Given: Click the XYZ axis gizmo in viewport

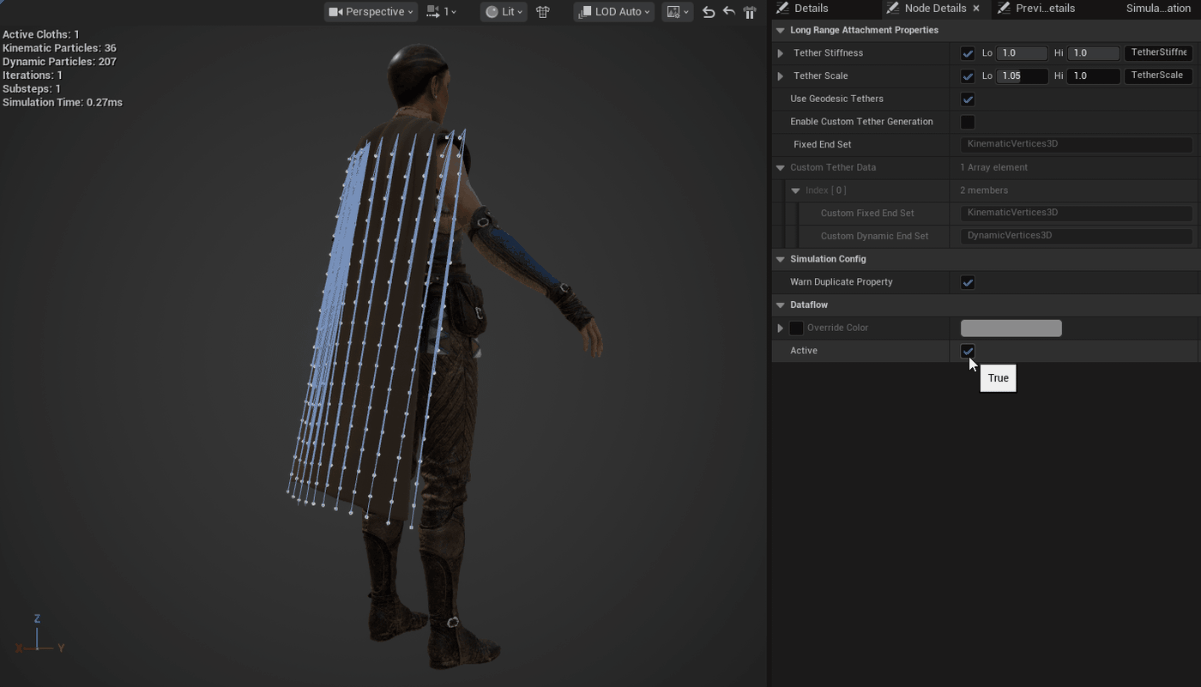Looking at the screenshot, I should pos(38,636).
